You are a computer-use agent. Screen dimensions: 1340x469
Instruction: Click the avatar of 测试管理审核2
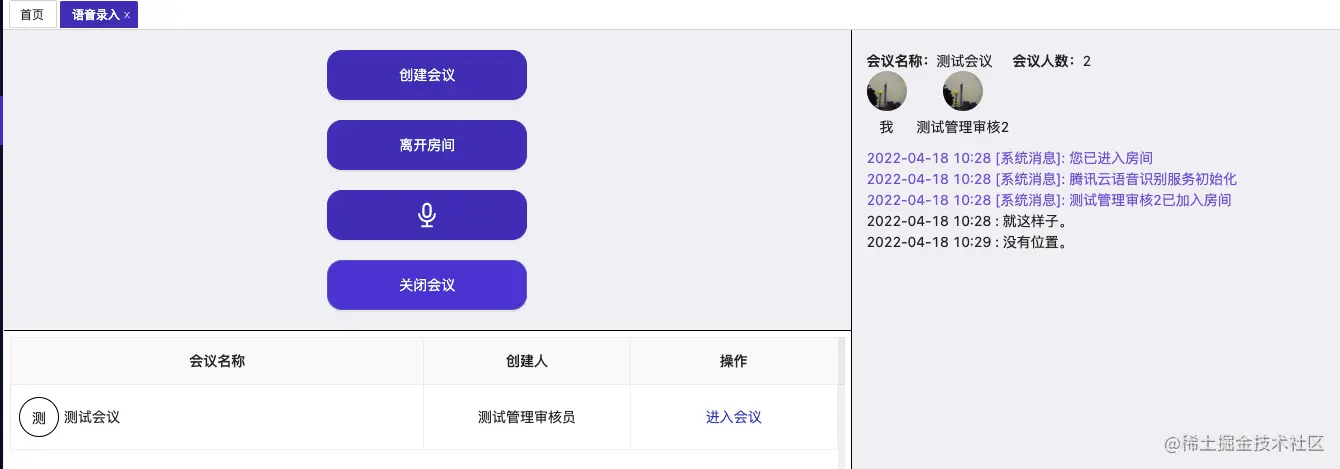[x=963, y=91]
